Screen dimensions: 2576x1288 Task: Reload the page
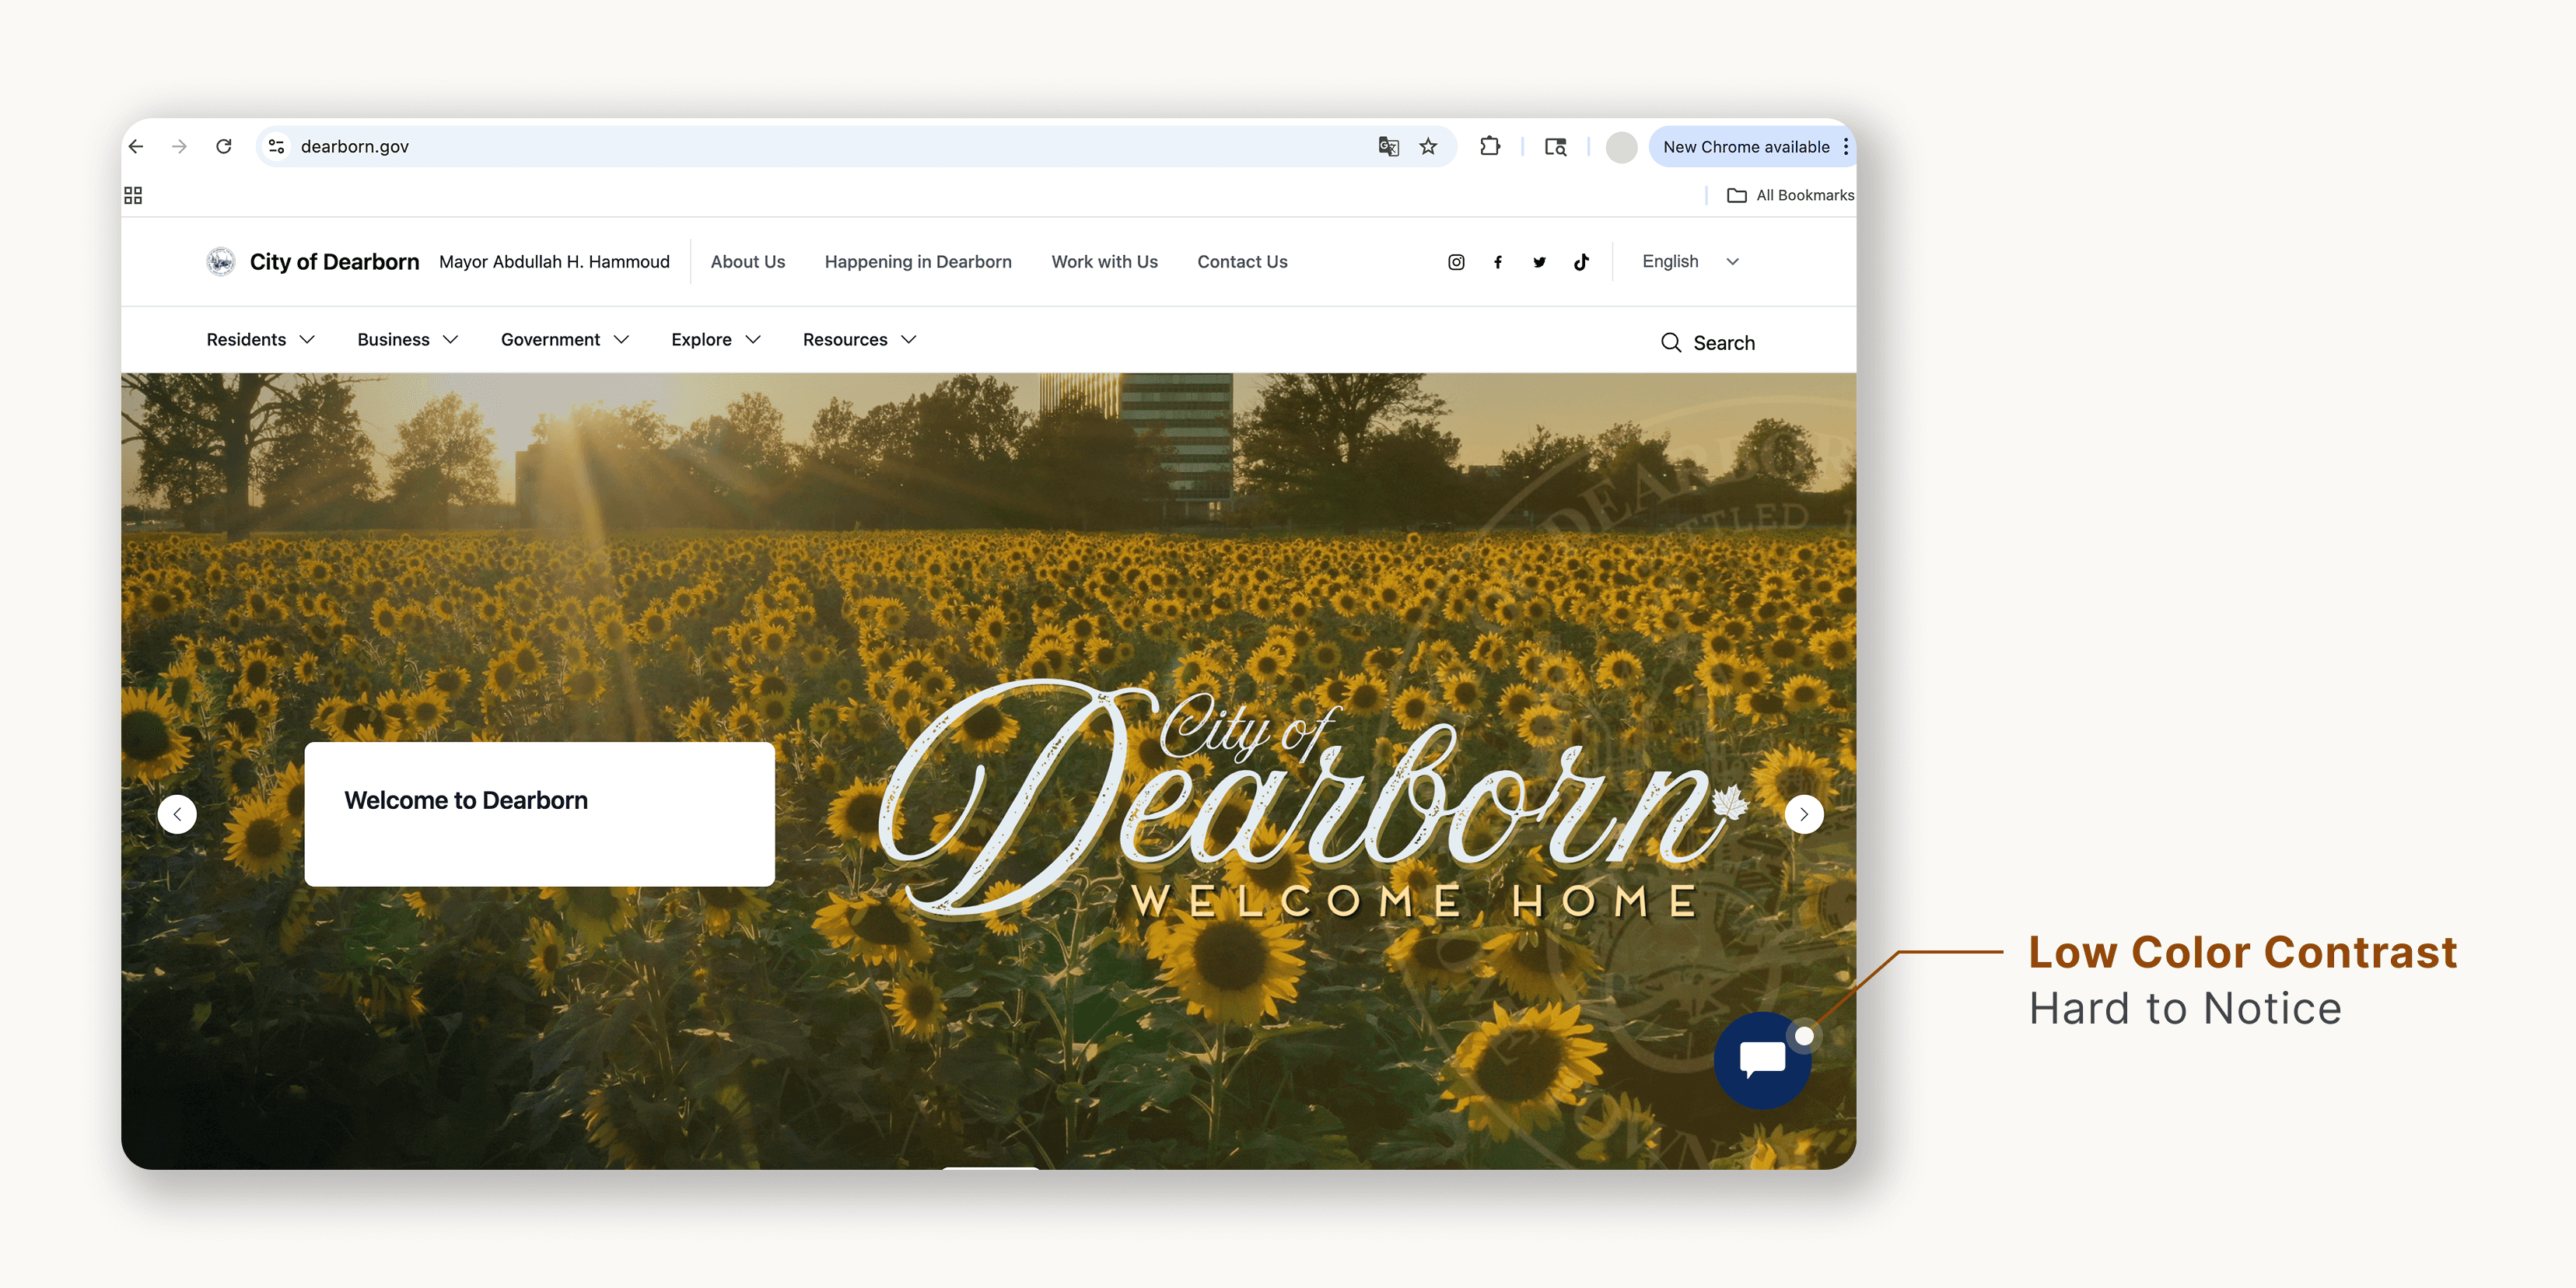coord(224,147)
